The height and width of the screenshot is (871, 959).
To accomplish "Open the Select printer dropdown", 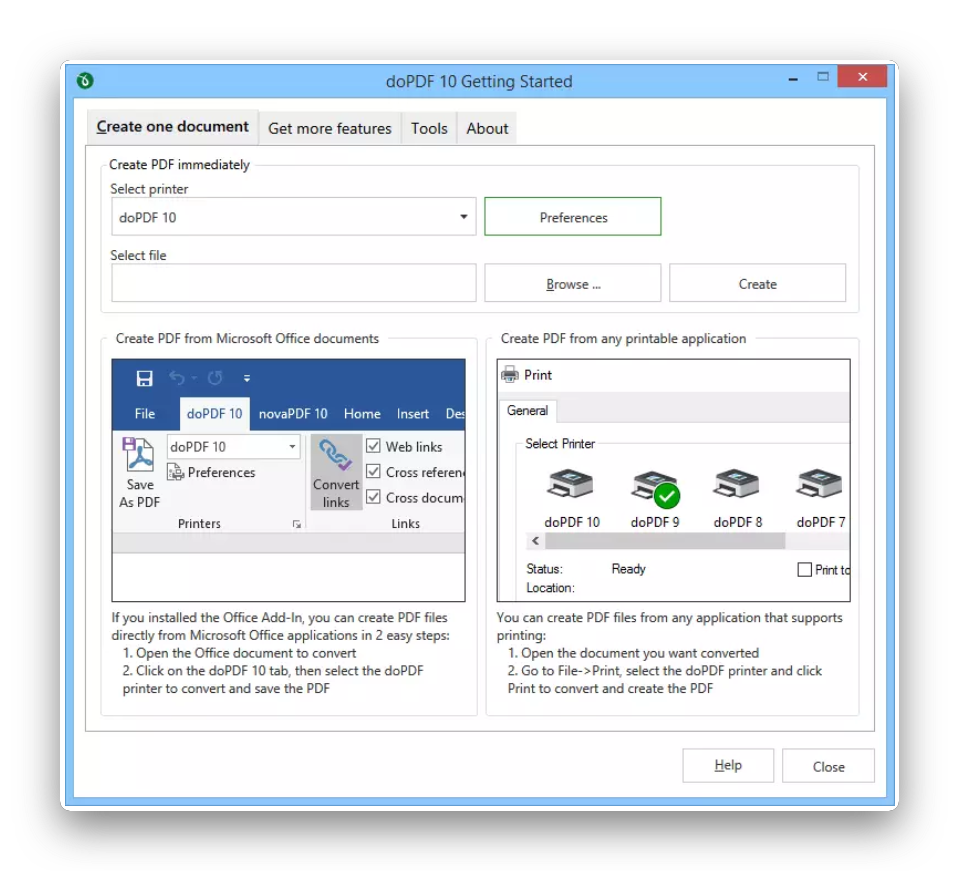I will tap(464, 217).
